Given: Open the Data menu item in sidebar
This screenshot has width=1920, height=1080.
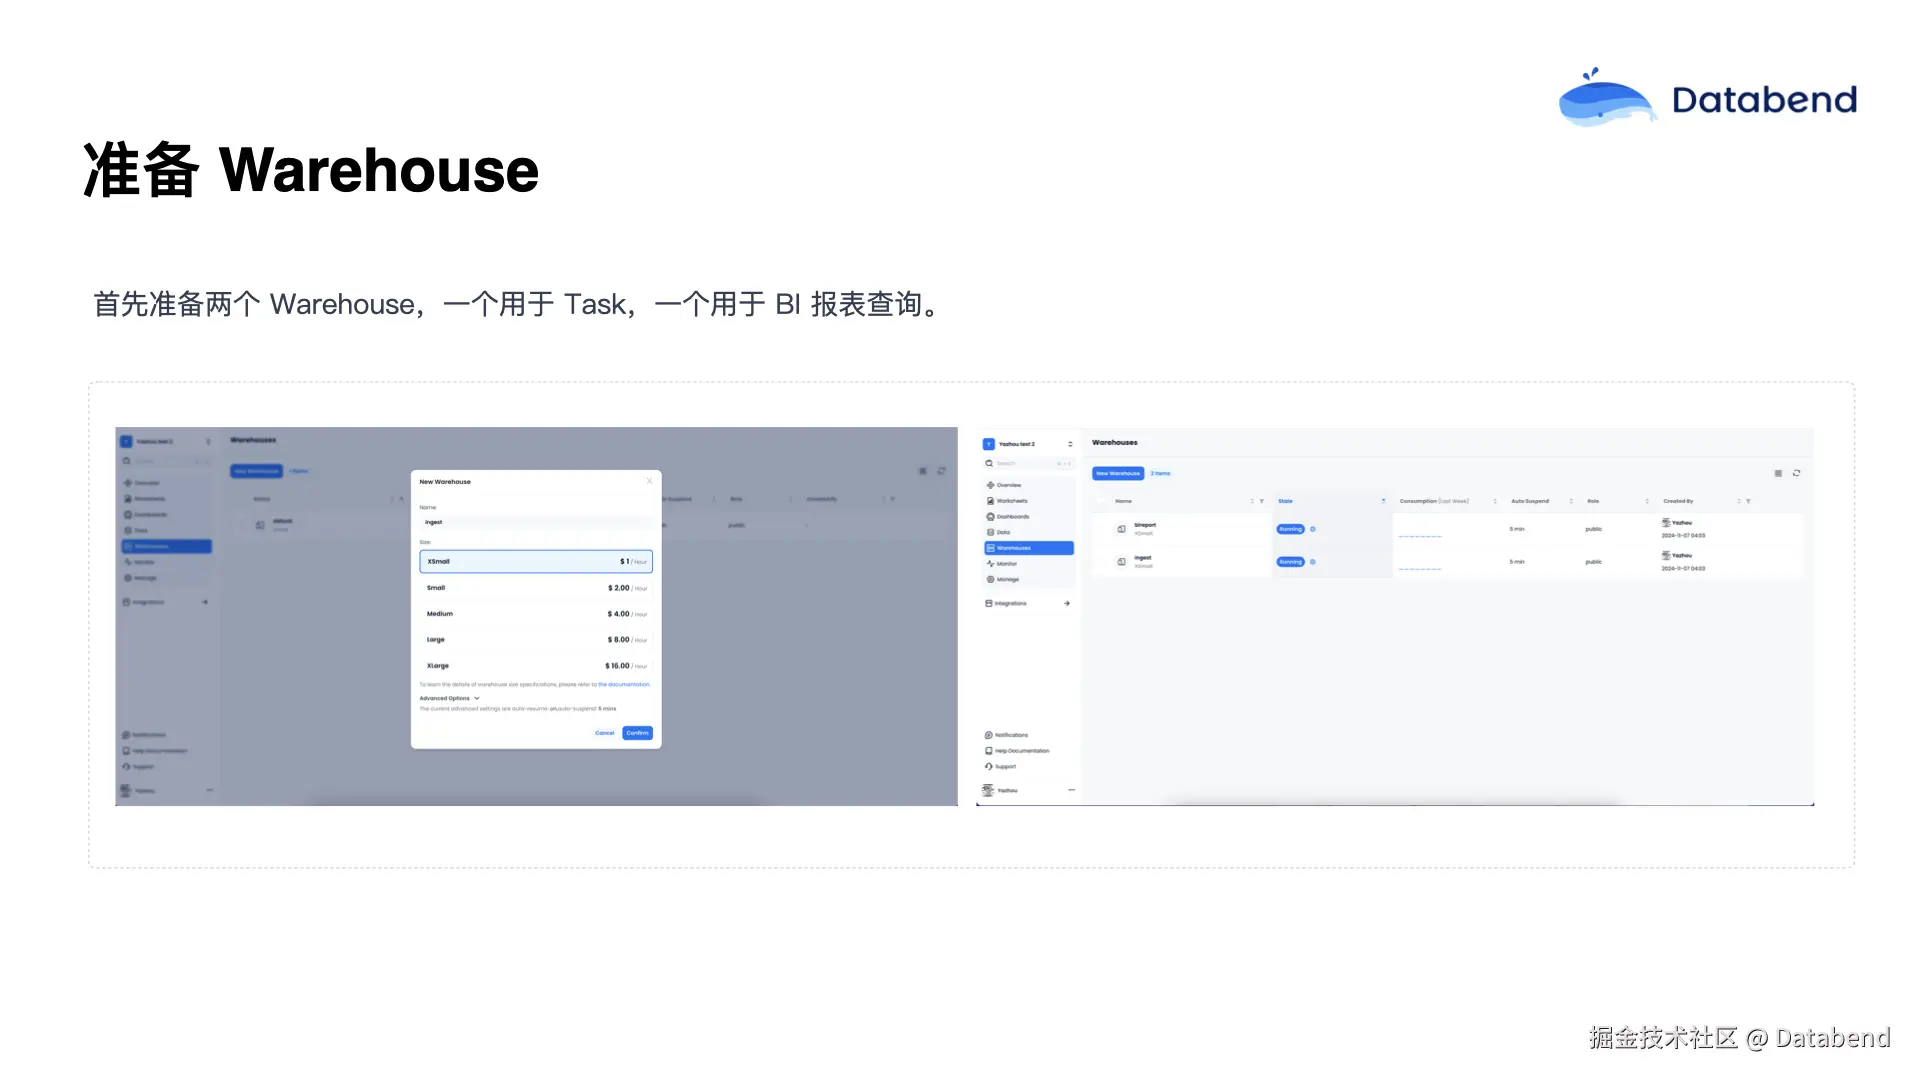Looking at the screenshot, I should tap(1003, 532).
